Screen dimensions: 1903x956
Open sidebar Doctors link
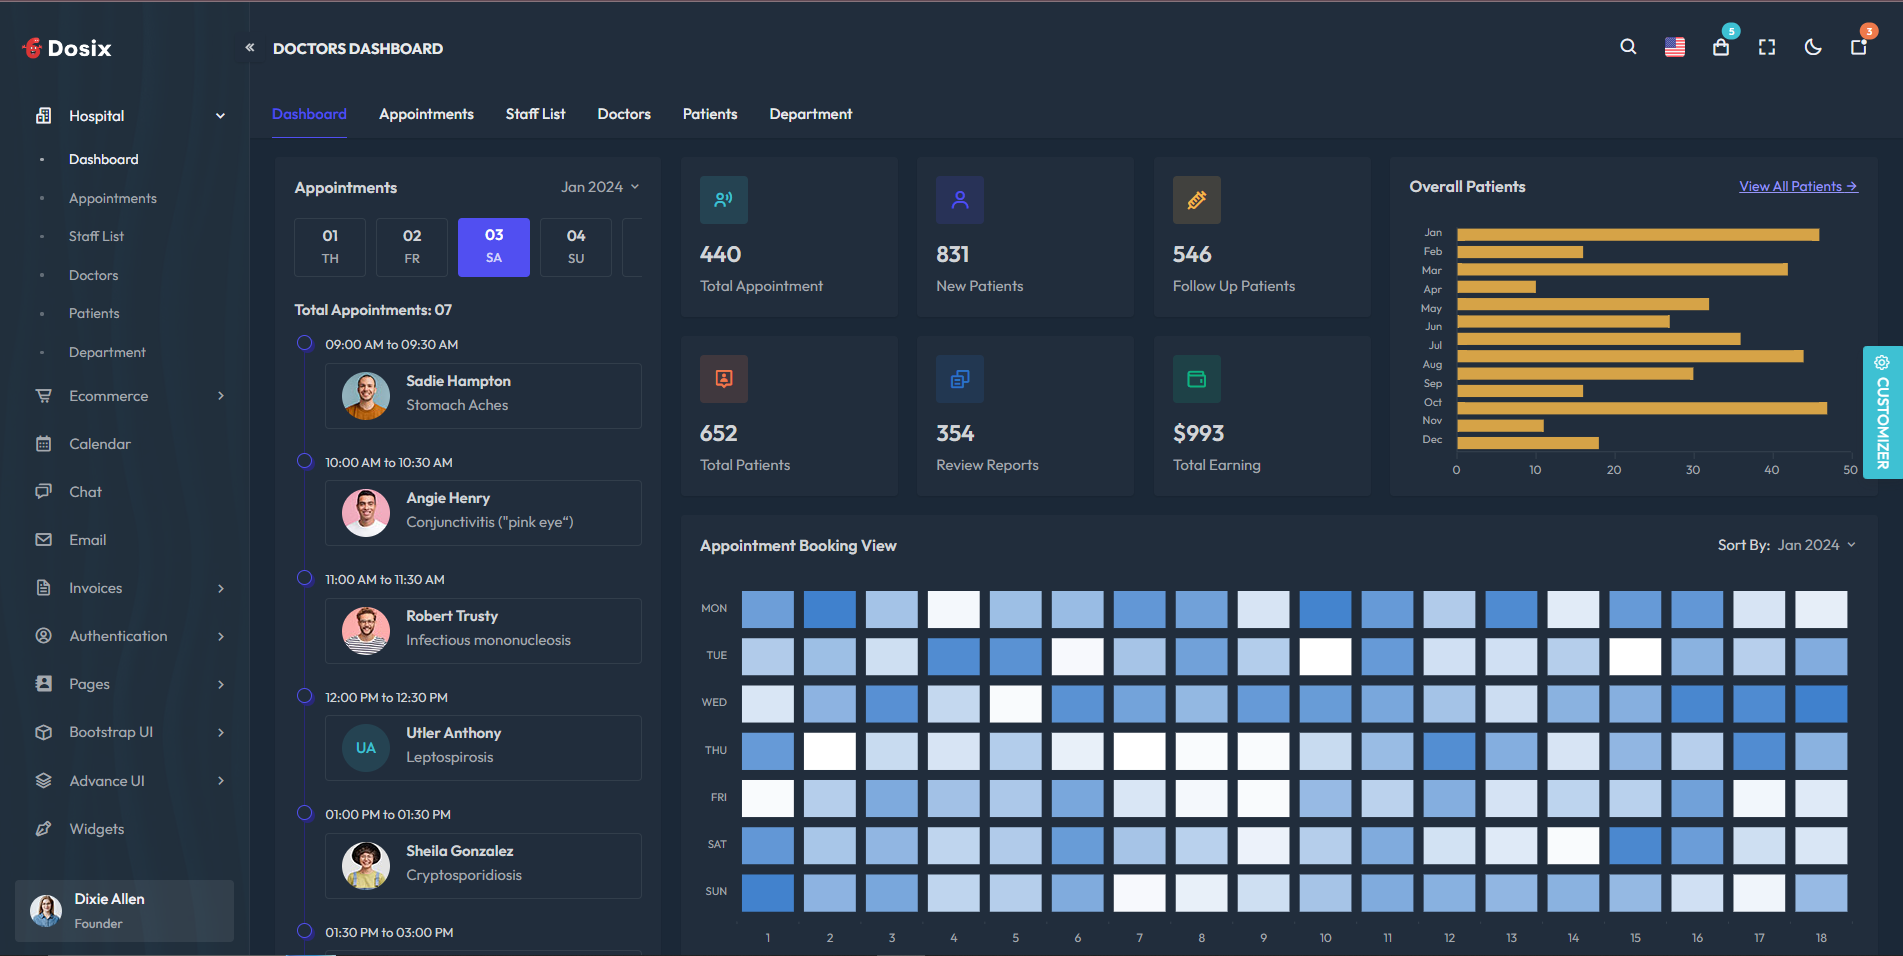(x=93, y=275)
